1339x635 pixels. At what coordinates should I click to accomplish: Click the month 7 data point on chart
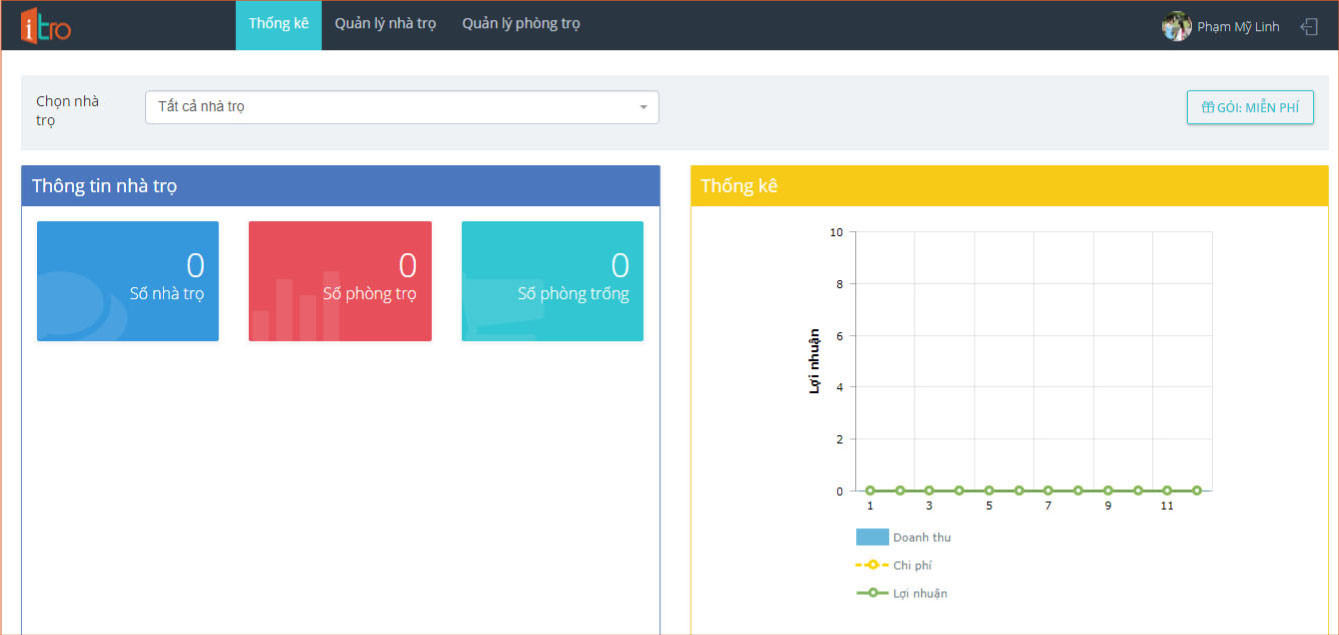pos(1048,491)
